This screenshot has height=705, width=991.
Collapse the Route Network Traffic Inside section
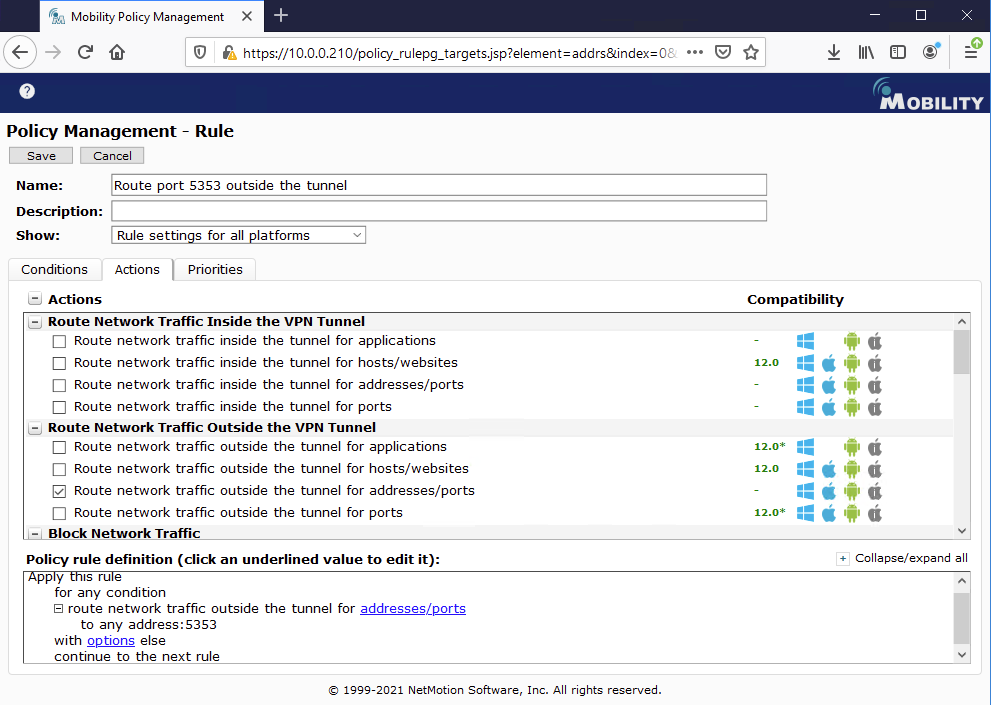[x=35, y=322]
